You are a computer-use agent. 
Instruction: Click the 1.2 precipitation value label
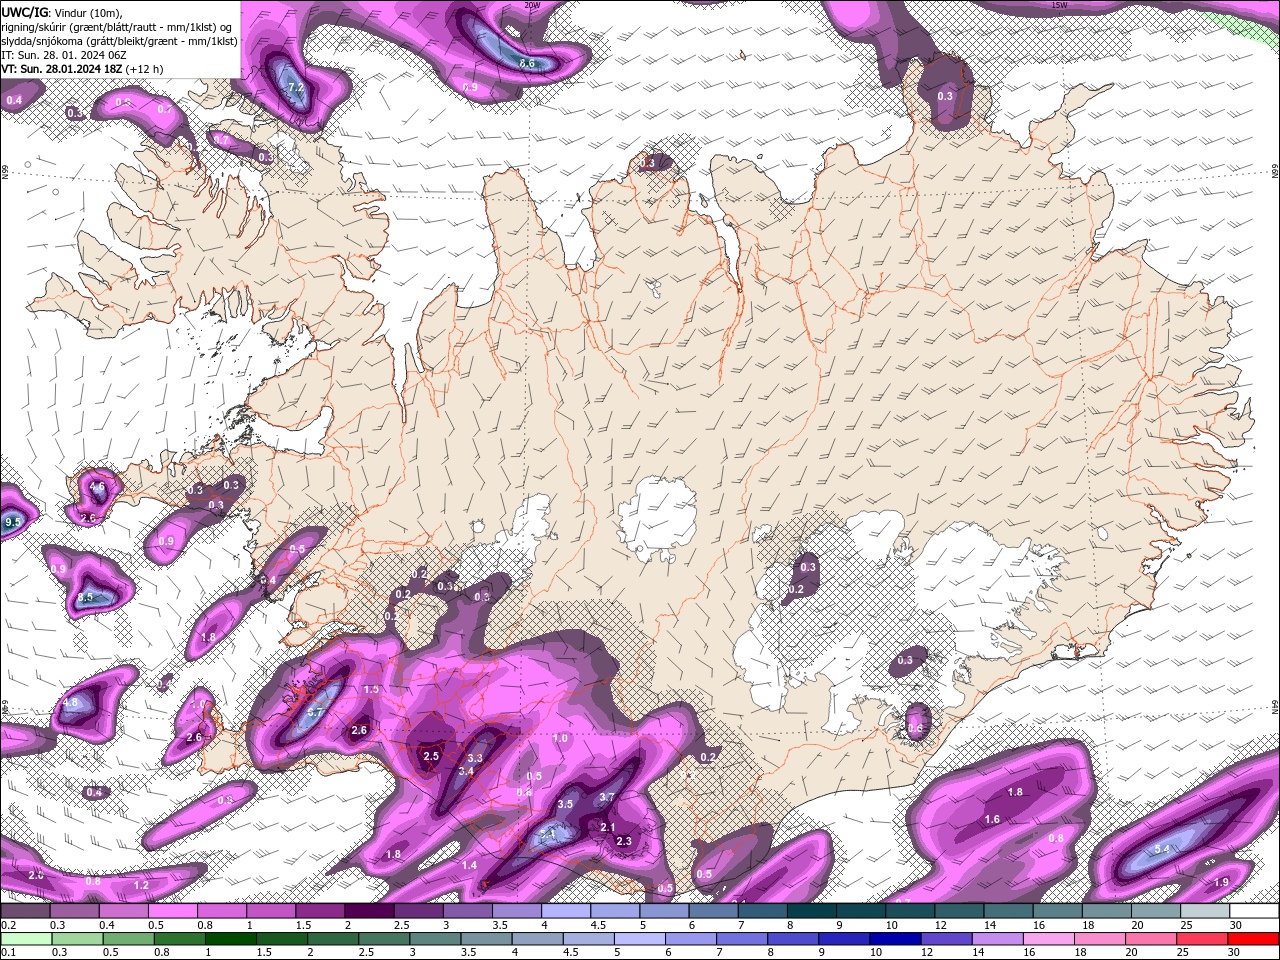(141, 885)
